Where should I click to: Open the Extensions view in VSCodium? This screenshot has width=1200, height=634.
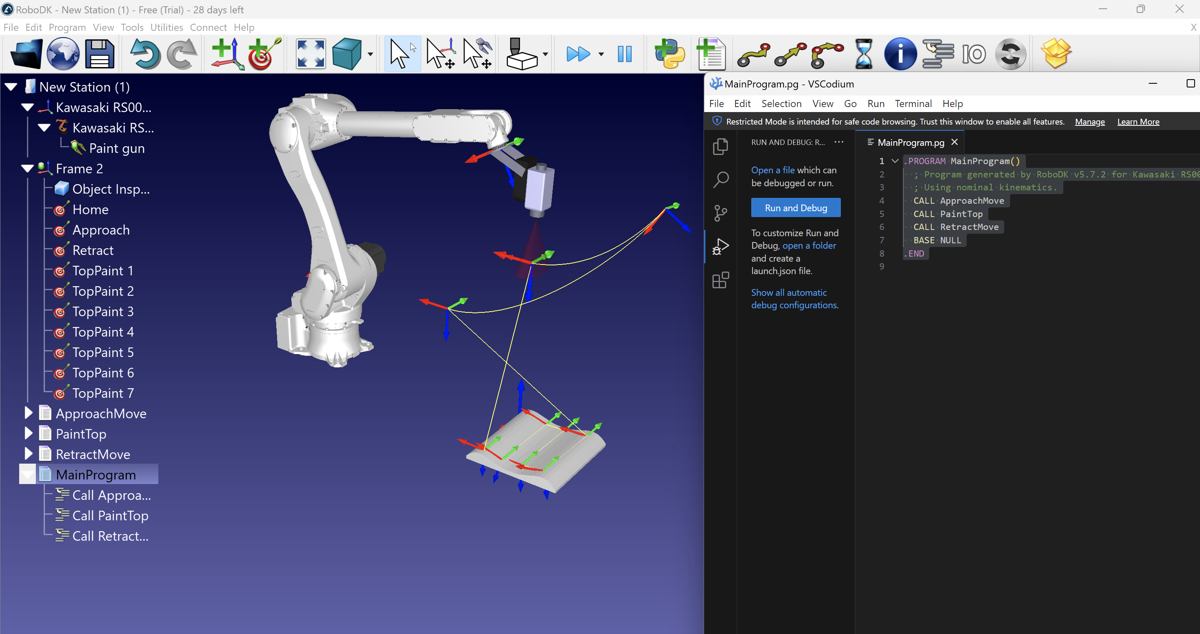tap(720, 281)
